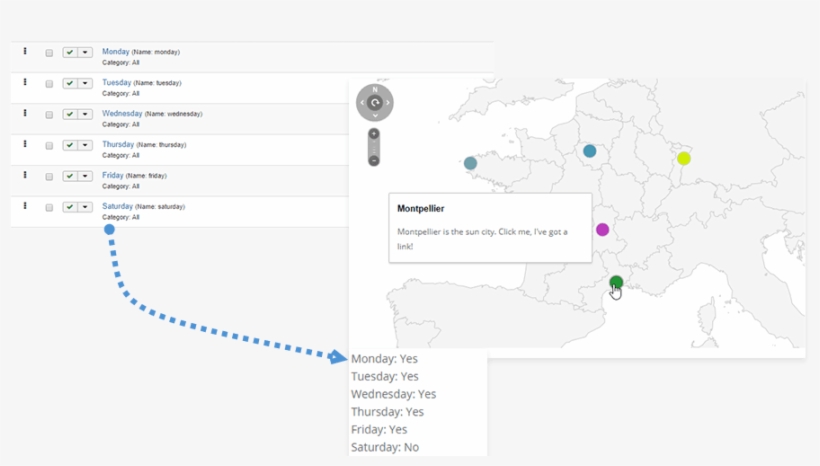This screenshot has width=820, height=466.
Task: Click the green Montpellier map marker
Action: (x=616, y=282)
